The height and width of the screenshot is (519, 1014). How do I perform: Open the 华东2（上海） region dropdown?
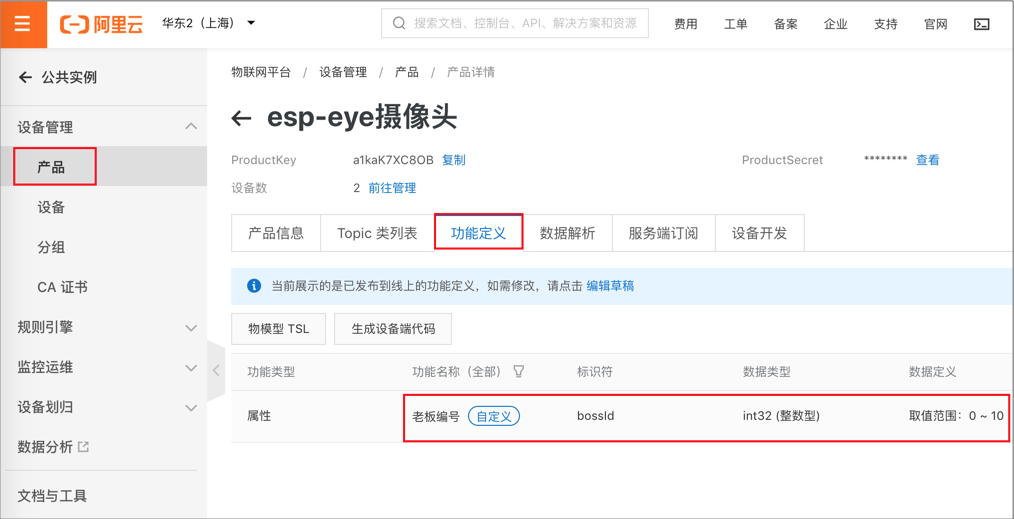click(209, 23)
